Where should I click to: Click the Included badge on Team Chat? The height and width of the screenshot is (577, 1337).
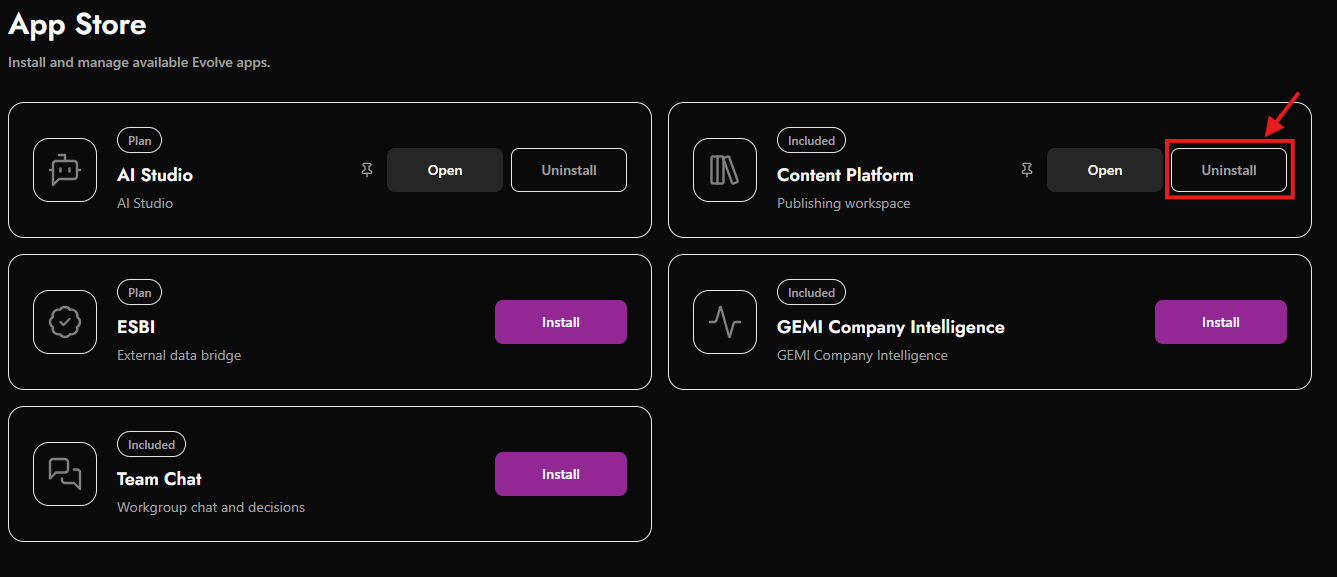click(x=151, y=445)
